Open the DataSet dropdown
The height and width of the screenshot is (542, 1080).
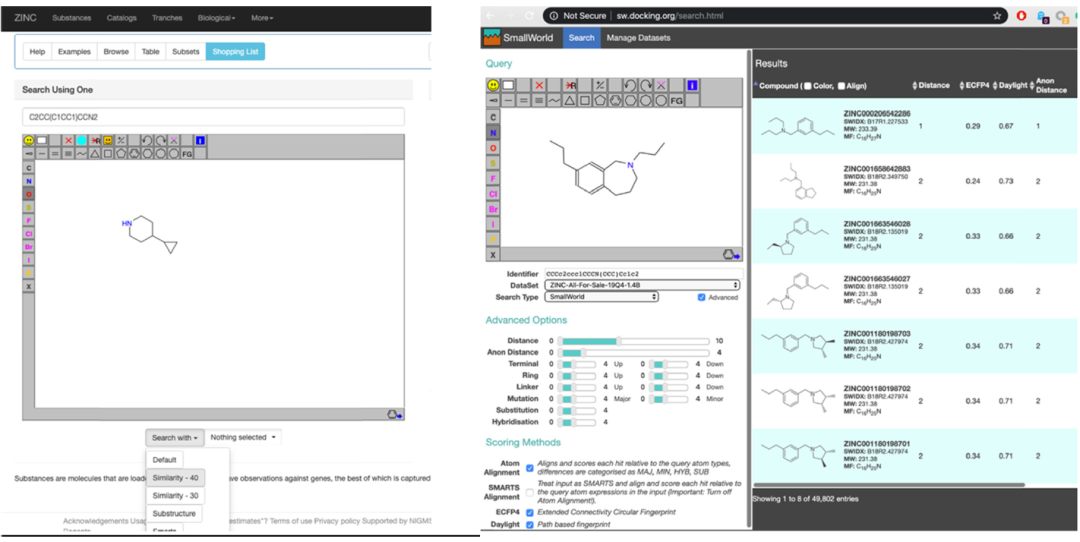642,285
